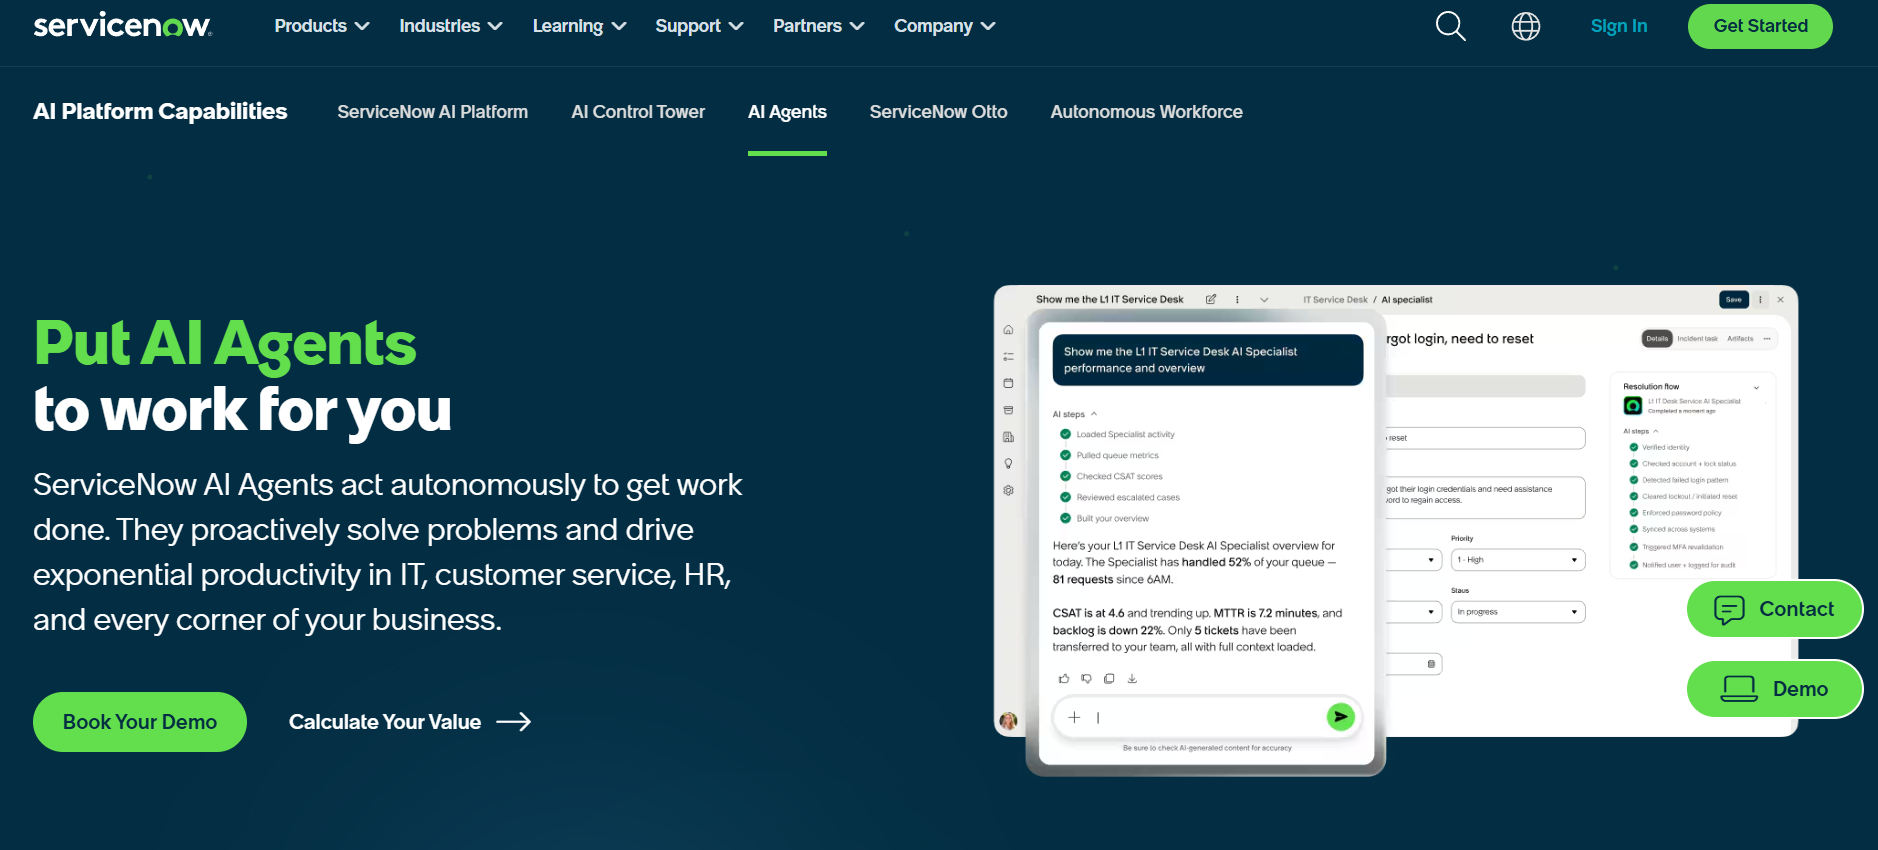Open the three-dot menu beside the edit pencil
1878x850 pixels.
click(x=1237, y=299)
